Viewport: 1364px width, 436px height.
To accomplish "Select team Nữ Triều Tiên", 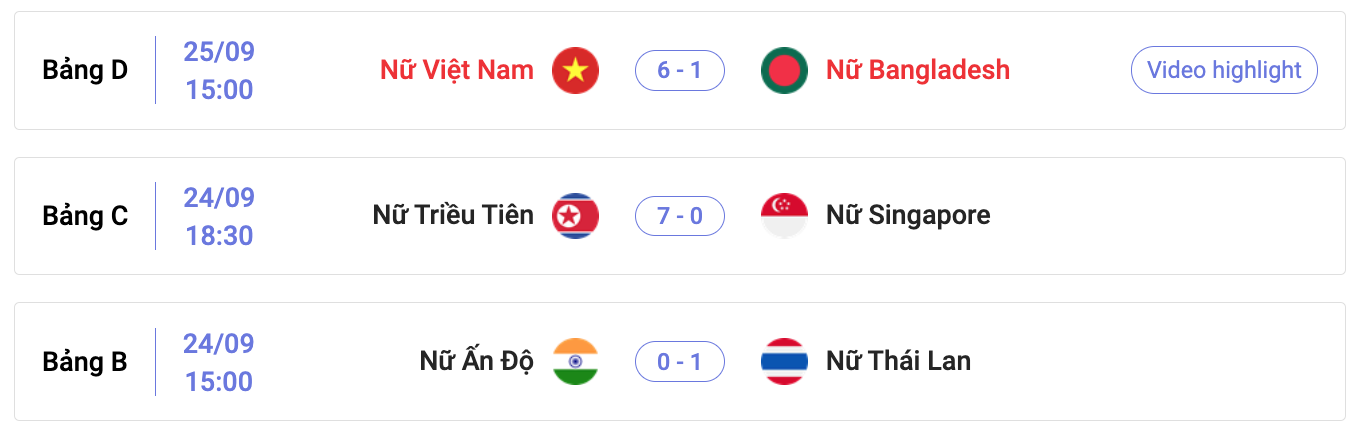I will 453,215.
